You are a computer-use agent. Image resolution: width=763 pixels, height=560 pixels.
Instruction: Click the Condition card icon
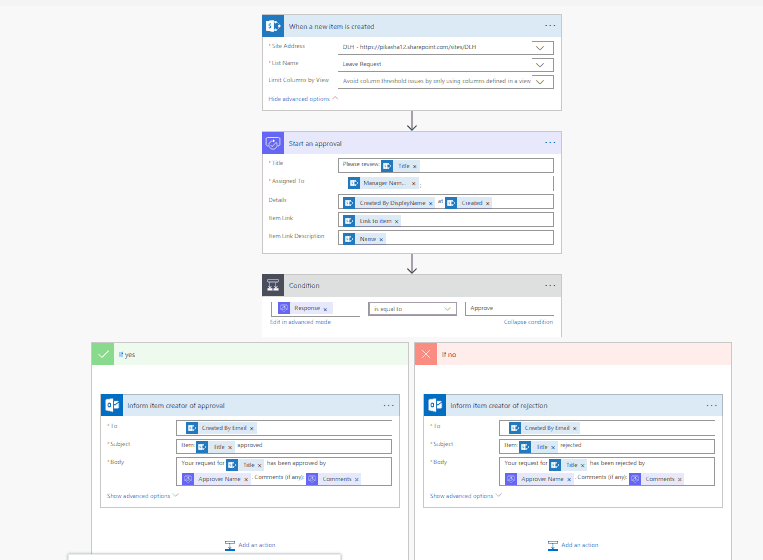coord(273,285)
